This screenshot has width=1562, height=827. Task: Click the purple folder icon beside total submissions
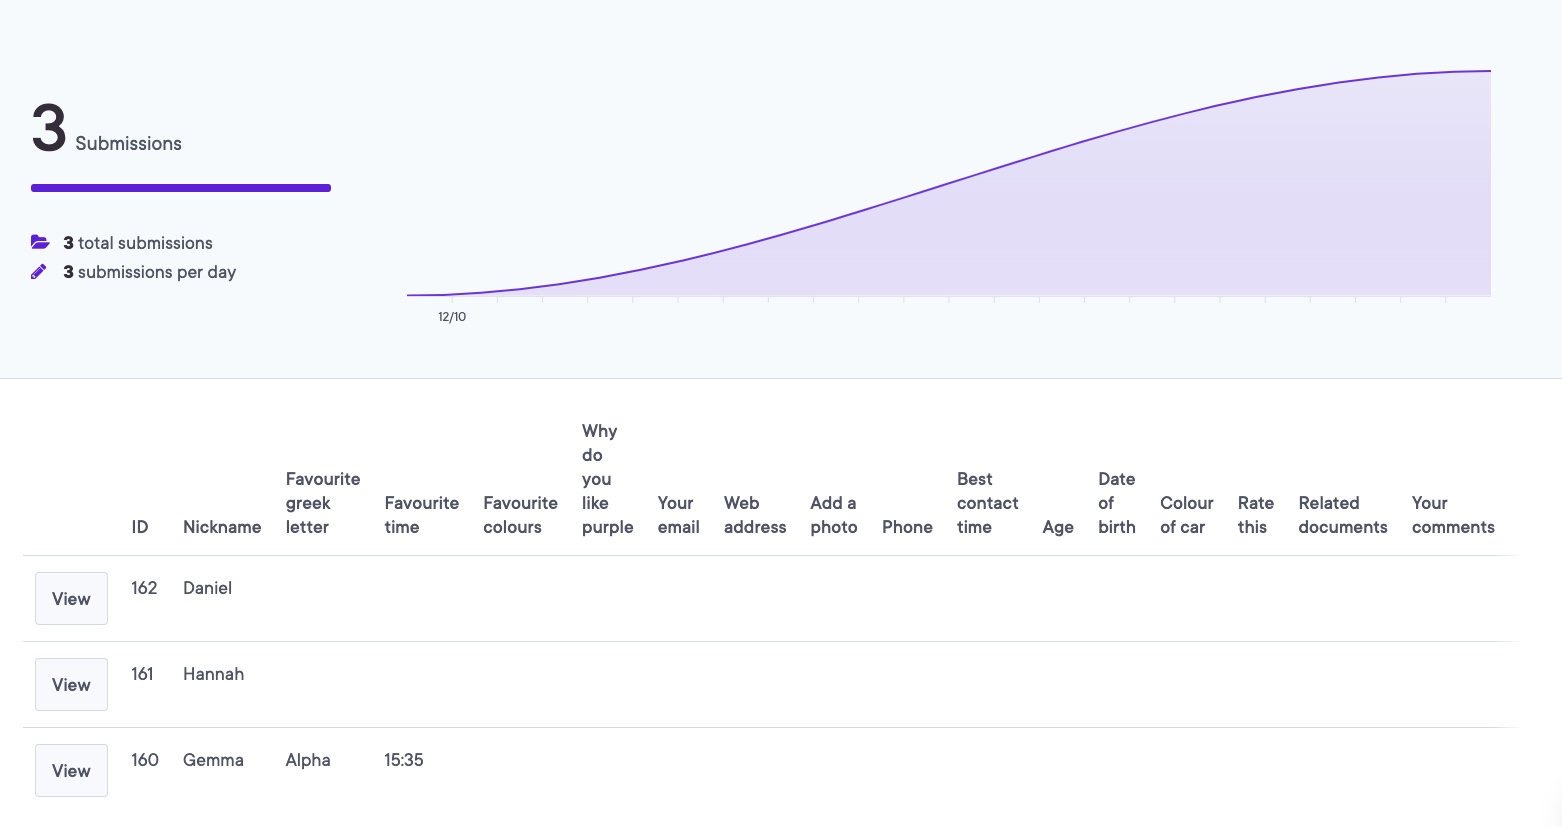[x=40, y=243]
